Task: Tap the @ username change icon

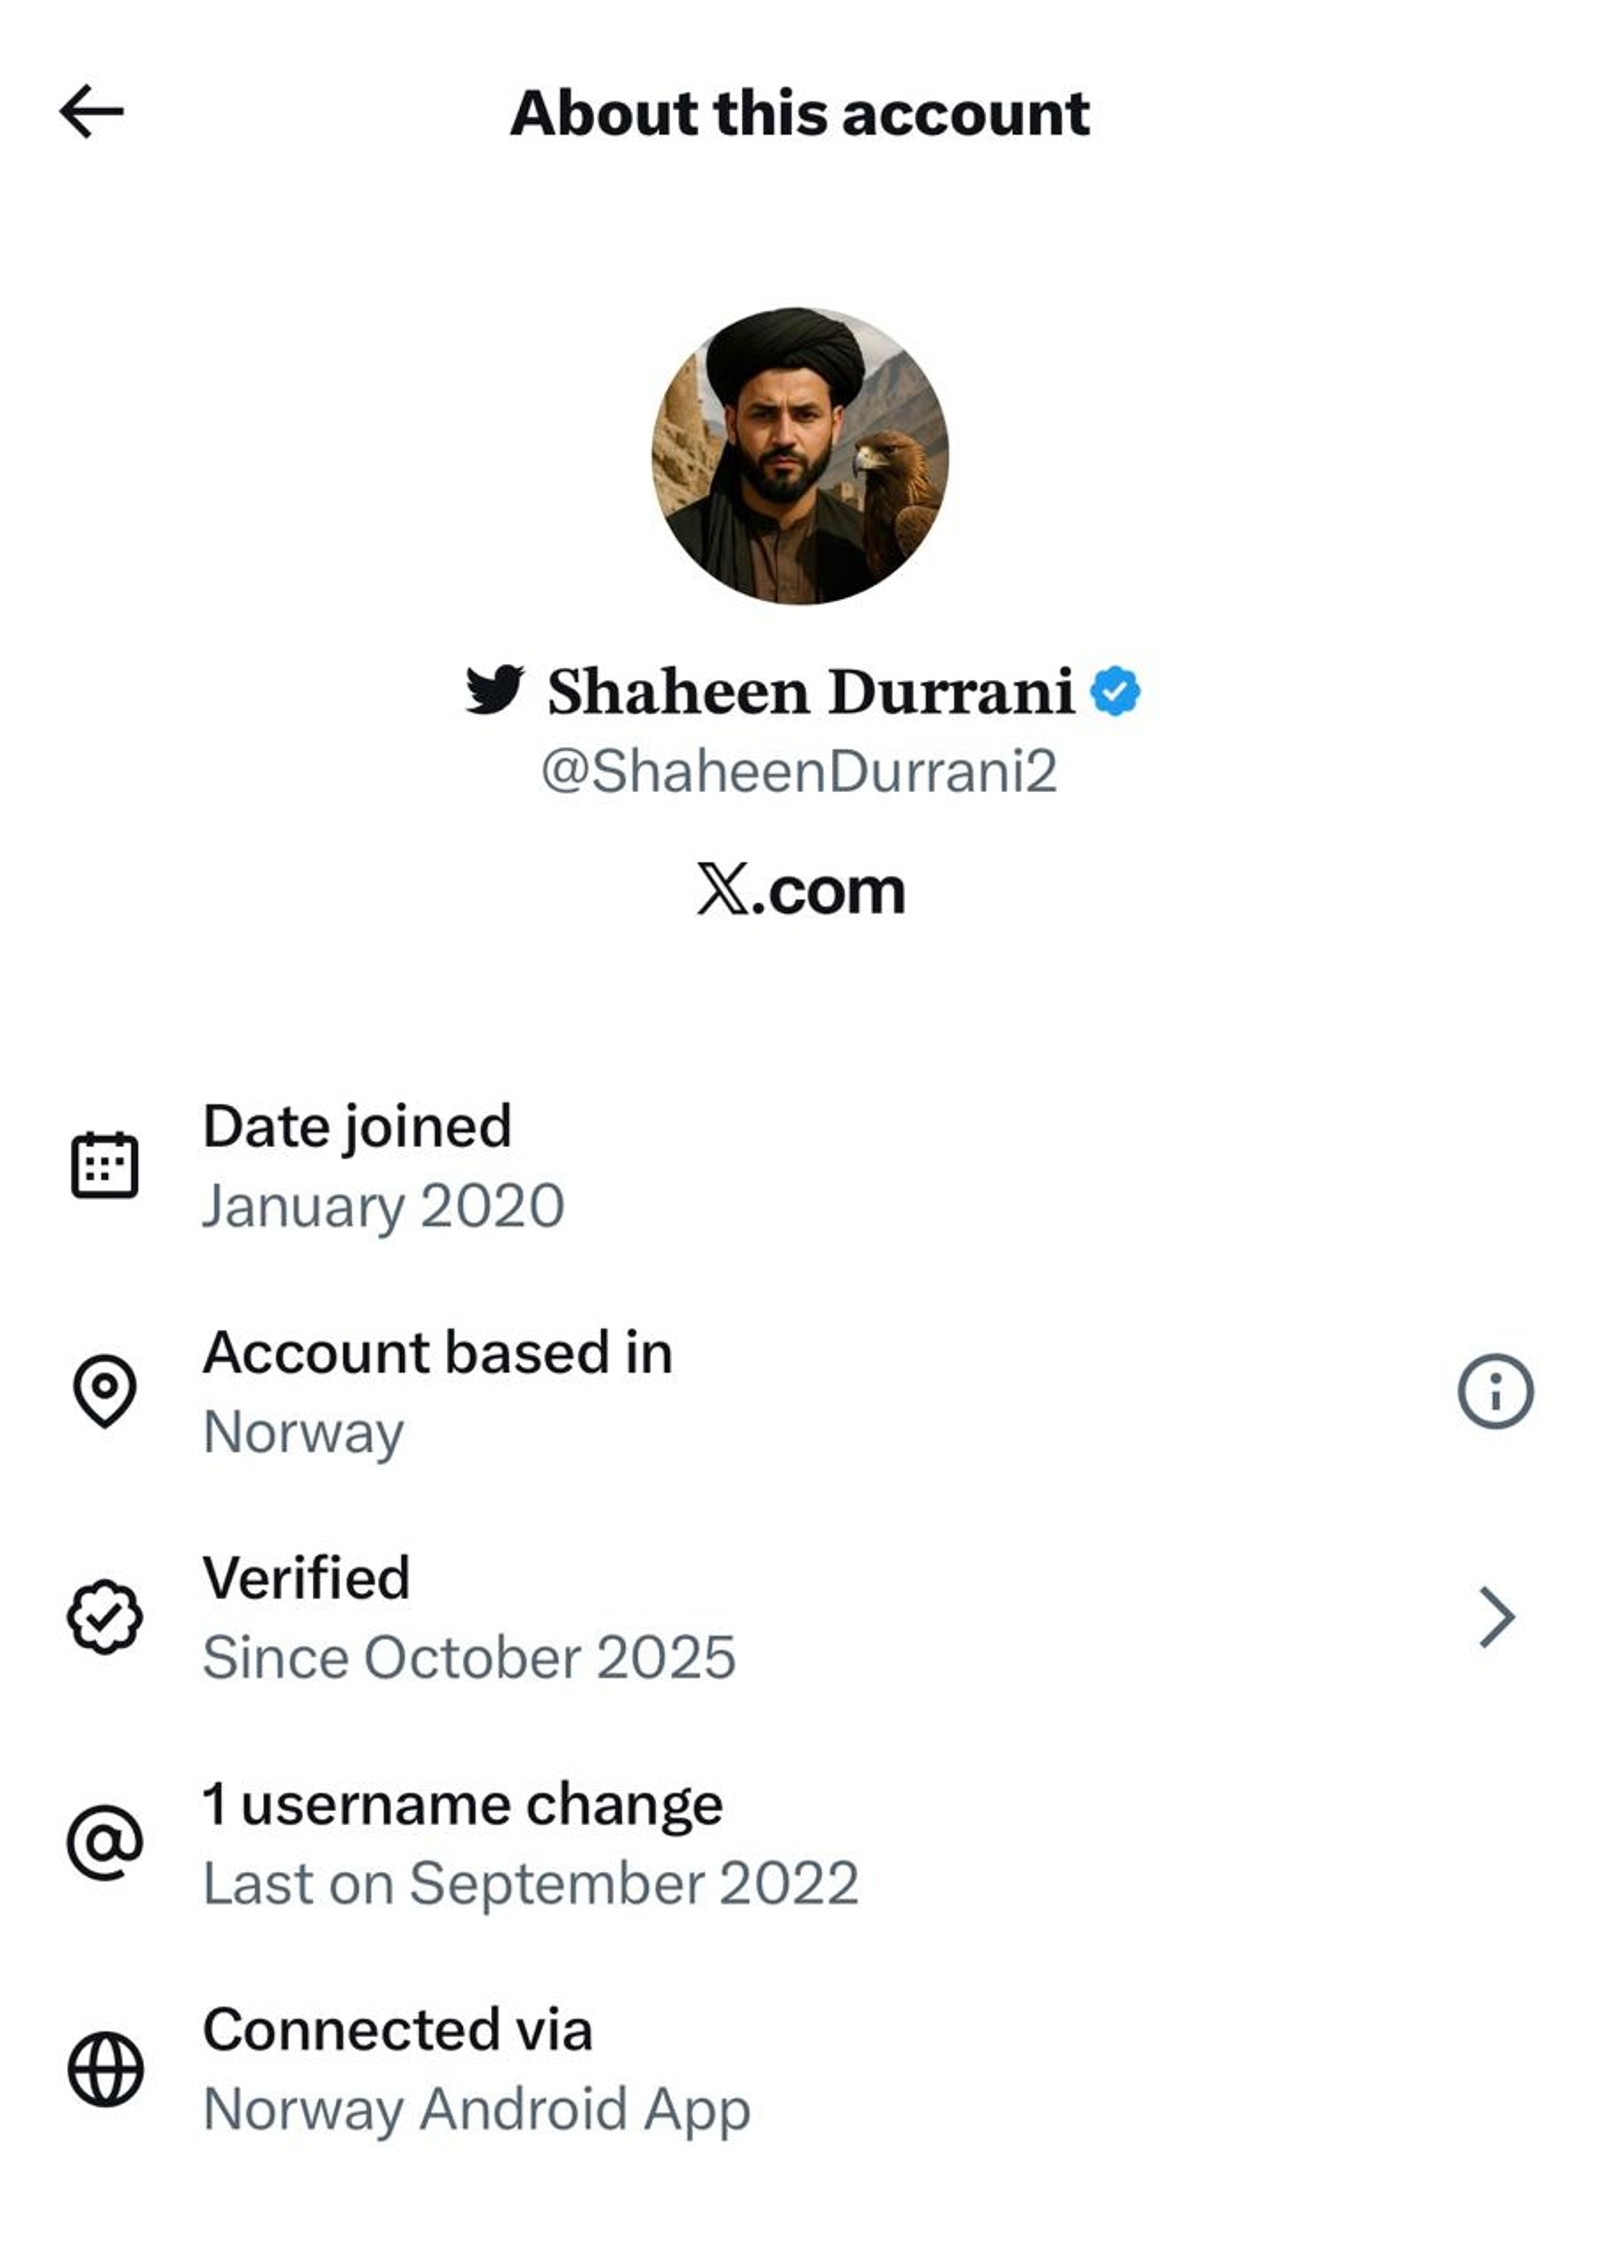Action: [x=104, y=1843]
